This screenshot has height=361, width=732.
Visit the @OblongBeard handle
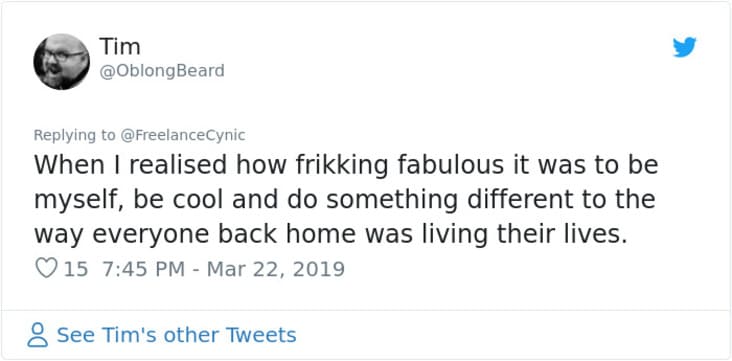[162, 71]
